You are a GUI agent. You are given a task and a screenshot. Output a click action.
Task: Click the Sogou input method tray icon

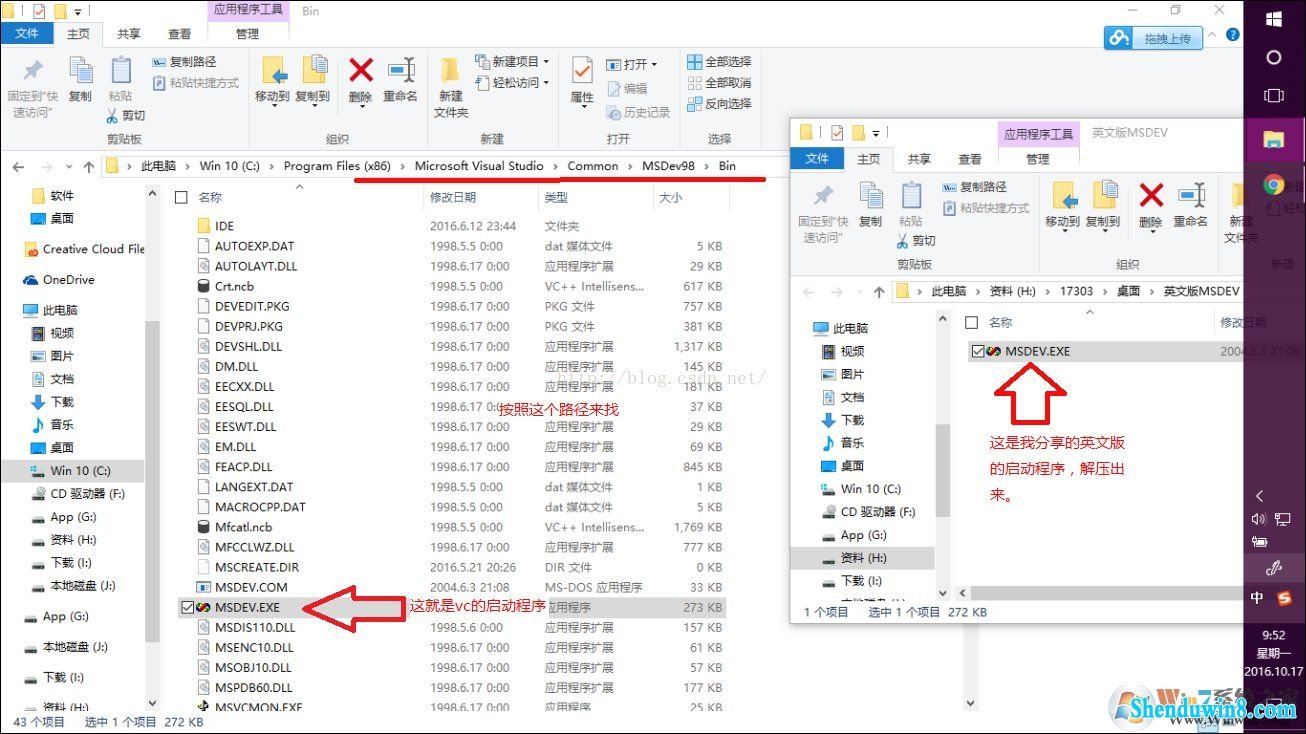1285,598
